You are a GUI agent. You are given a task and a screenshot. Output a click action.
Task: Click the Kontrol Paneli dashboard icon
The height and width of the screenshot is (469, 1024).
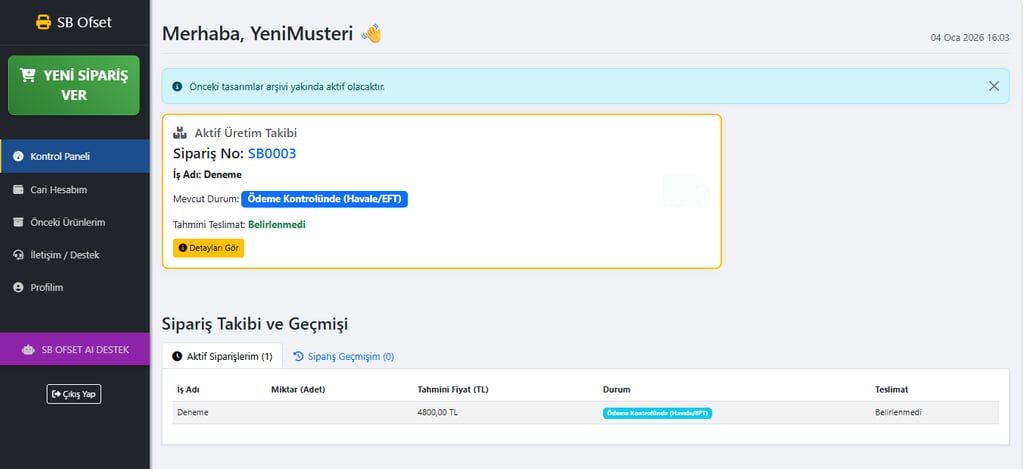18,157
